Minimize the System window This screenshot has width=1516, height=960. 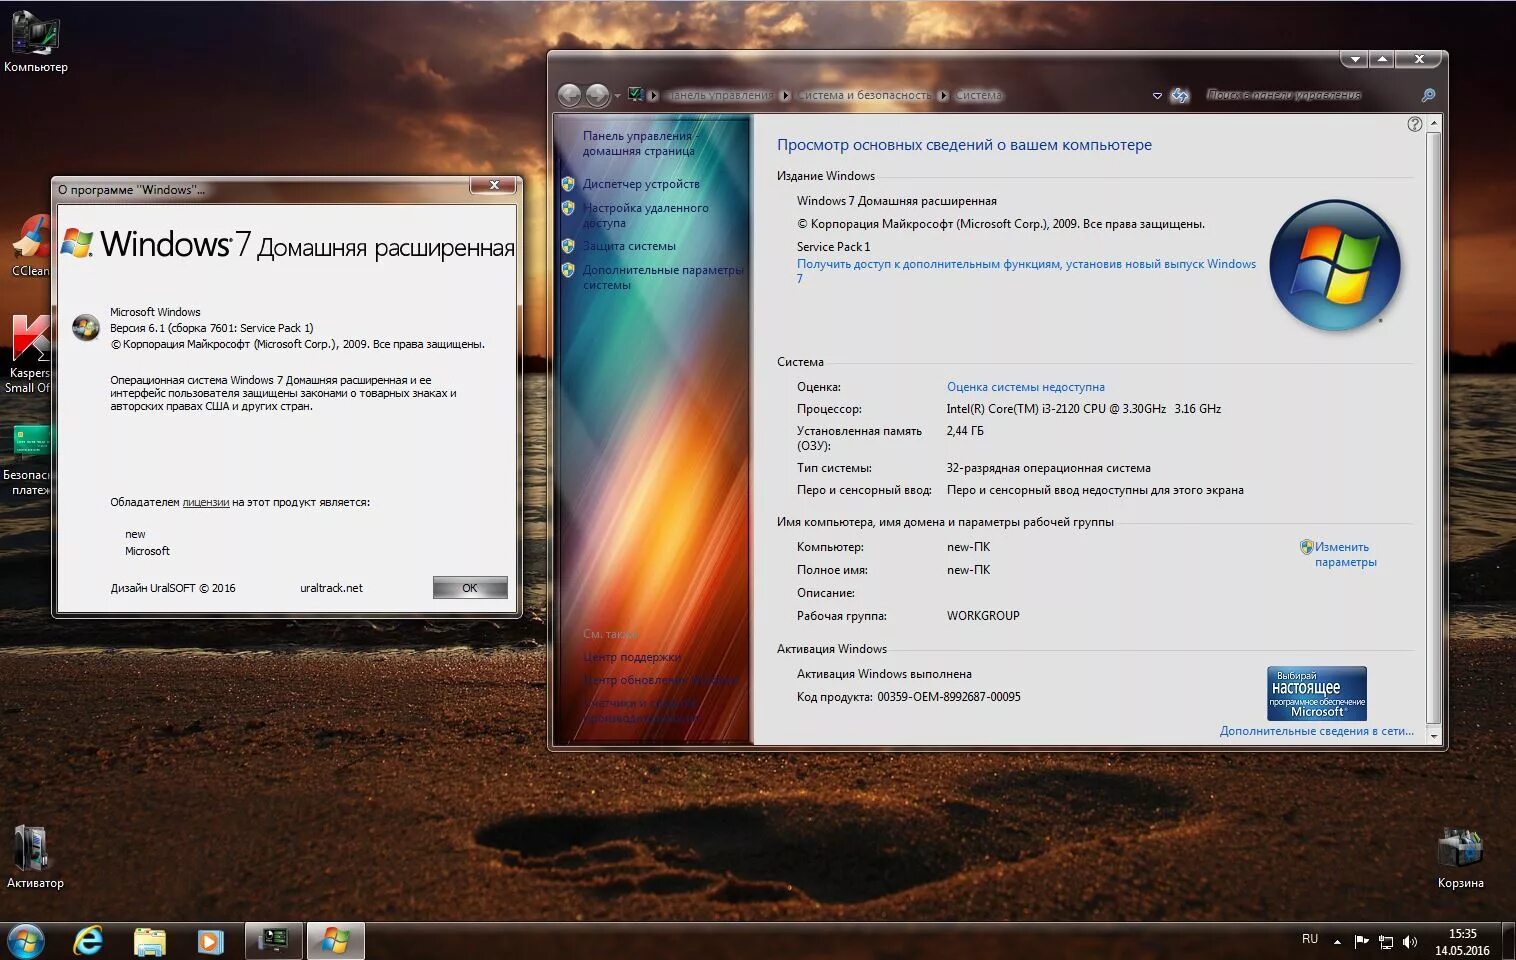1354,59
